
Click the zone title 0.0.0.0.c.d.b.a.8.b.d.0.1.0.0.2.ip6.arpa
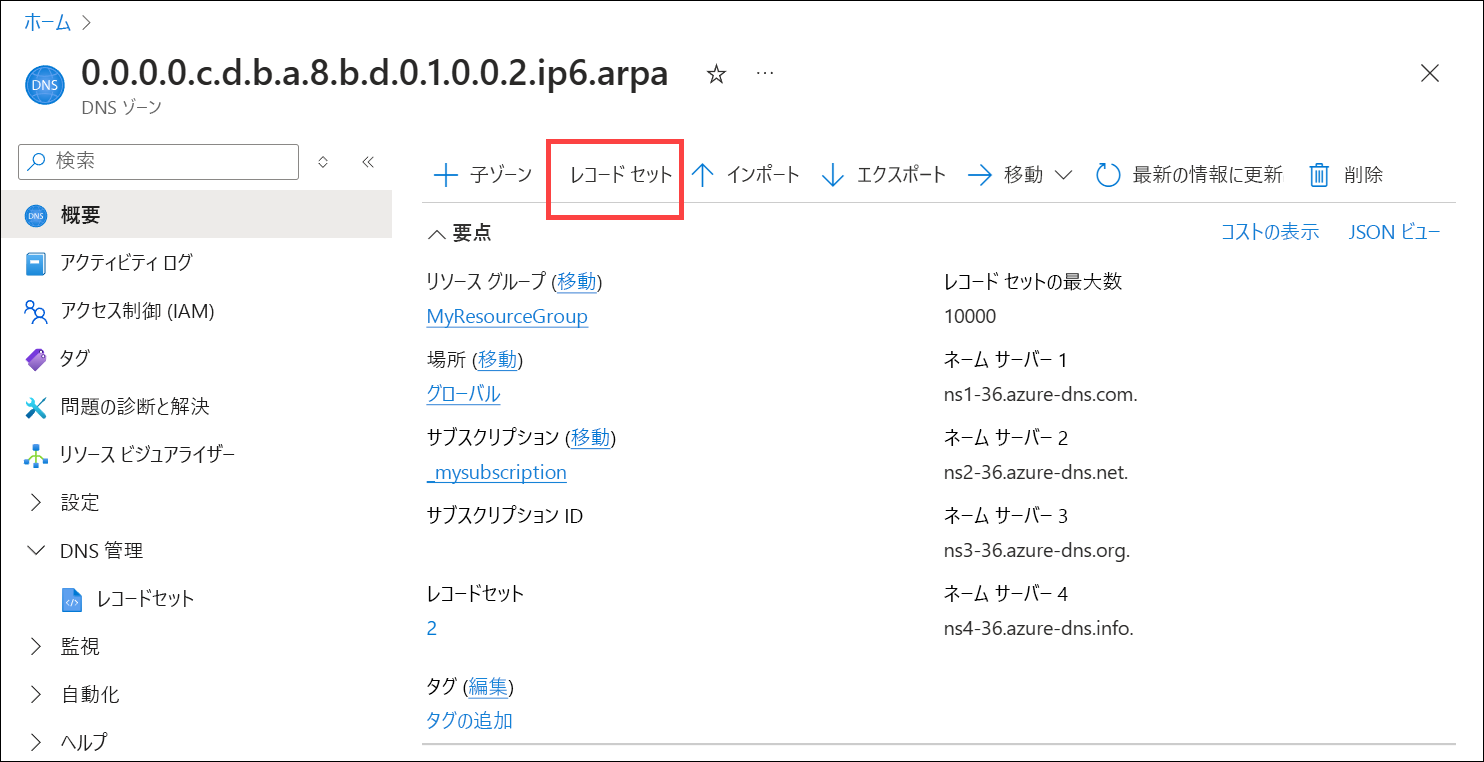(374, 73)
